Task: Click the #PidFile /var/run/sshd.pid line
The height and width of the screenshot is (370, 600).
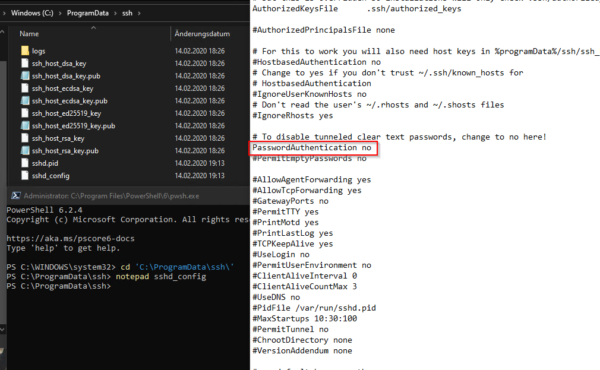Action: pos(314,308)
